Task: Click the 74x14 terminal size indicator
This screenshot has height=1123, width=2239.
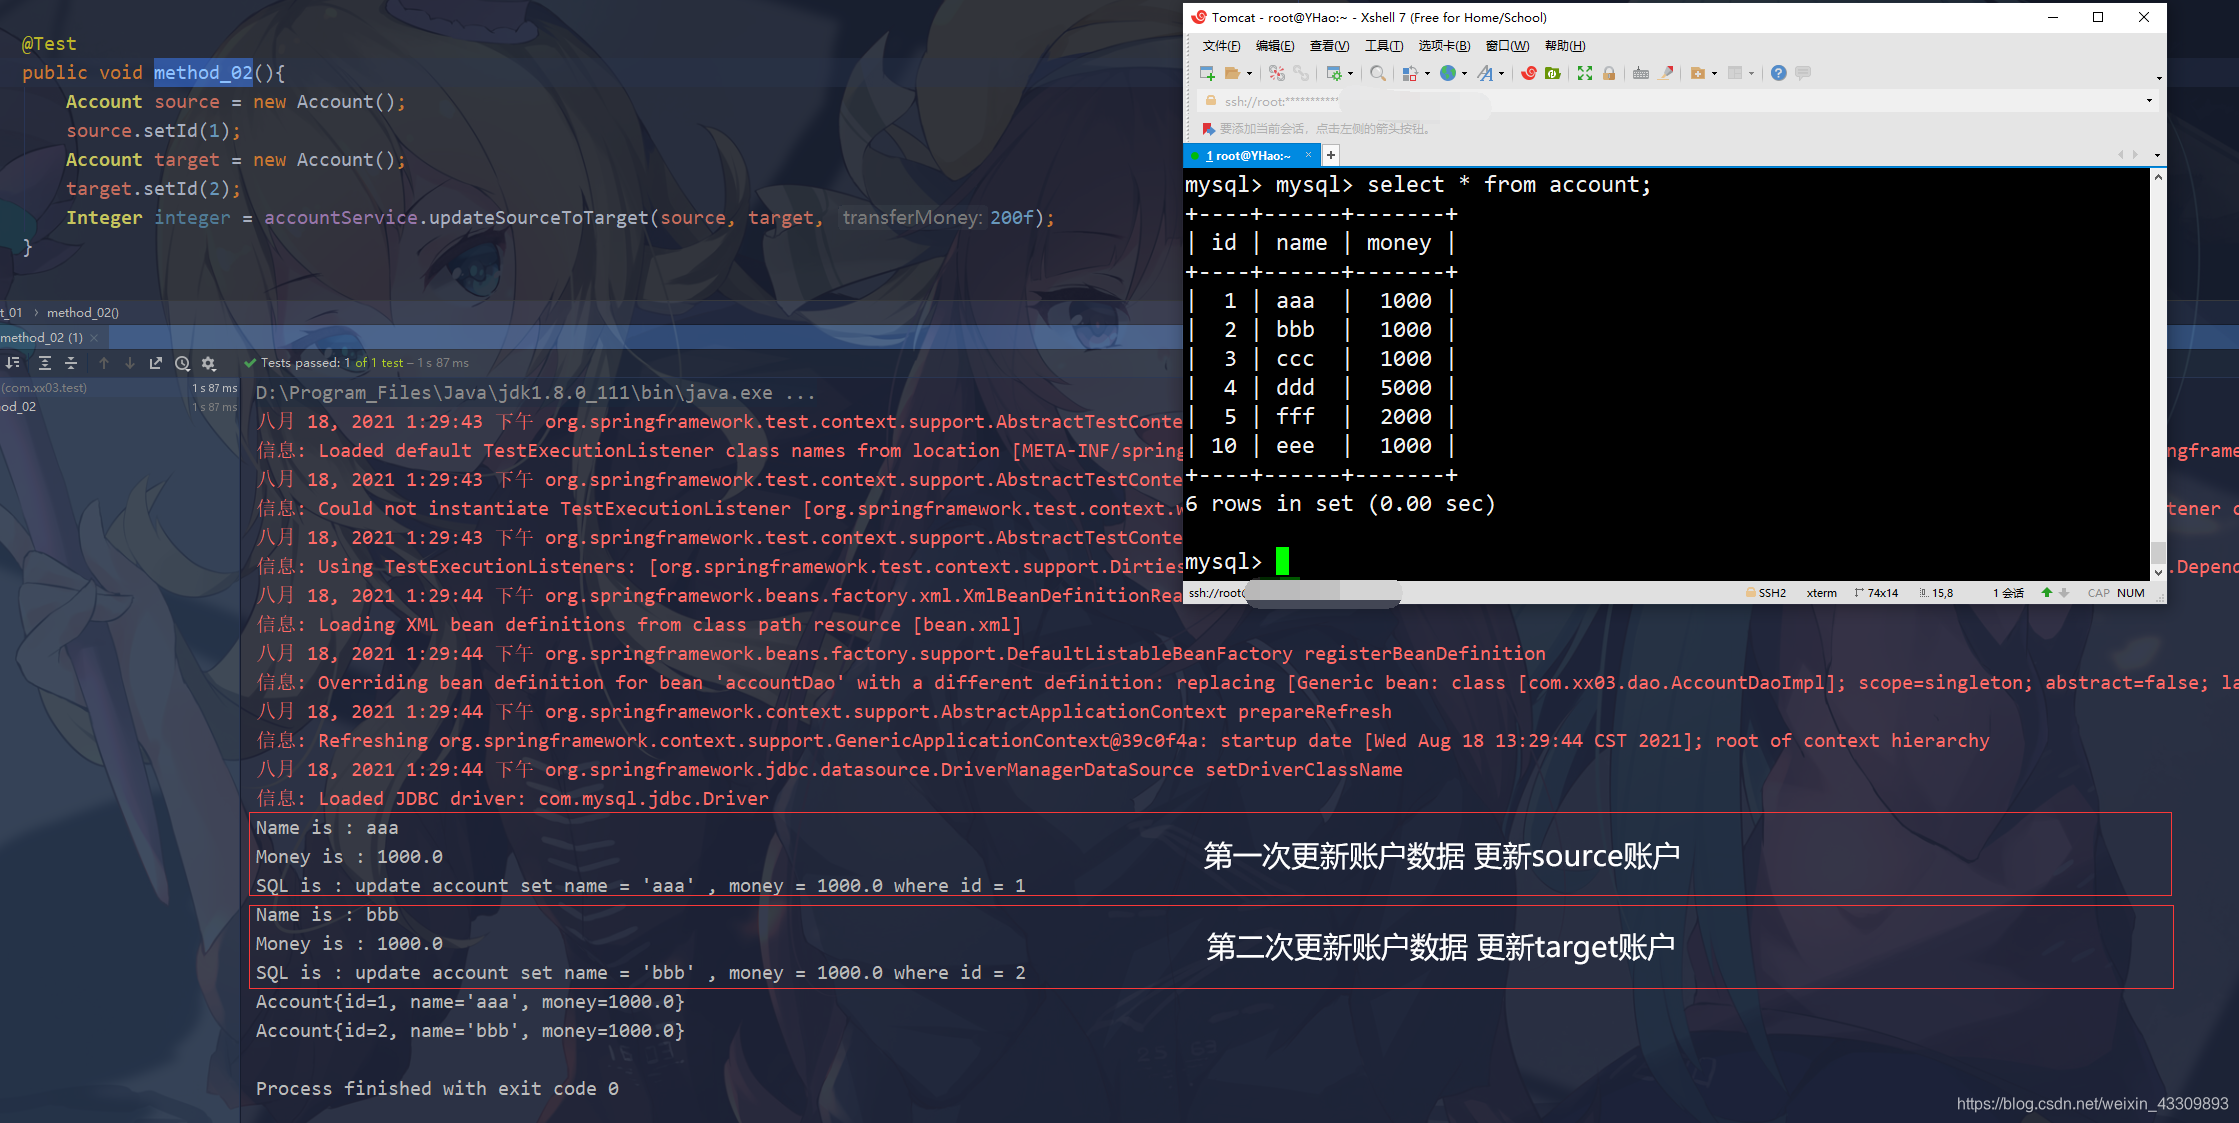Action: click(1876, 593)
